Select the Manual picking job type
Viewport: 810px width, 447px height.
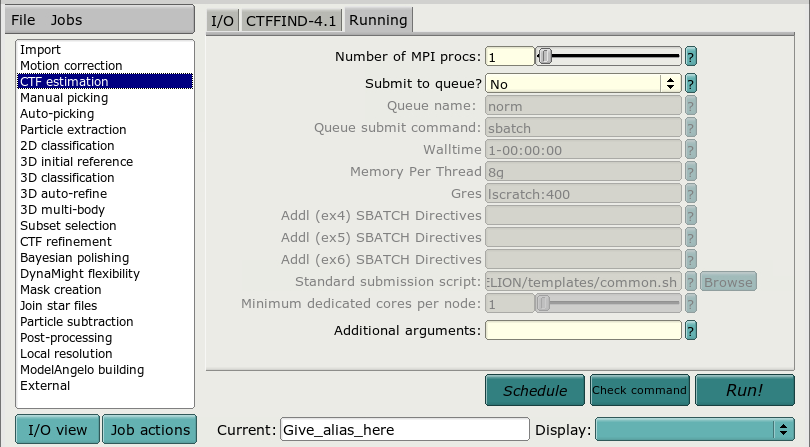click(105, 98)
